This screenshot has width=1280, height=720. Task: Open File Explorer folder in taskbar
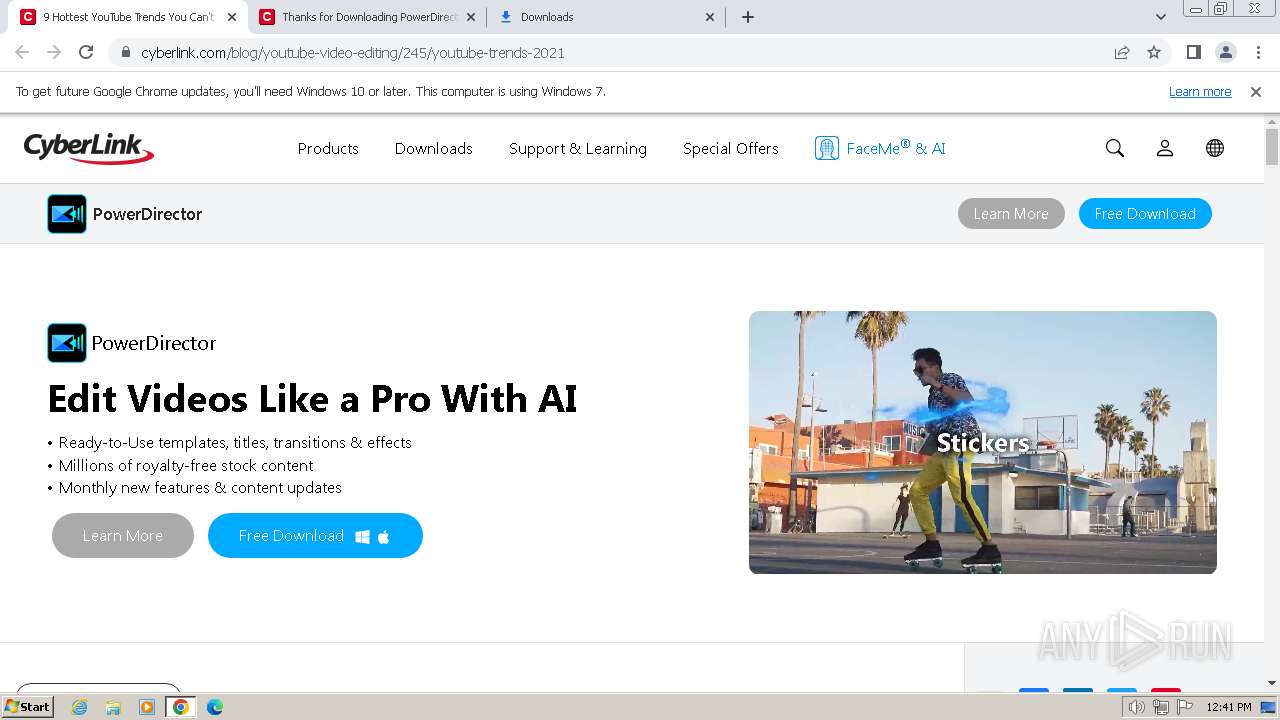pyautogui.click(x=113, y=707)
